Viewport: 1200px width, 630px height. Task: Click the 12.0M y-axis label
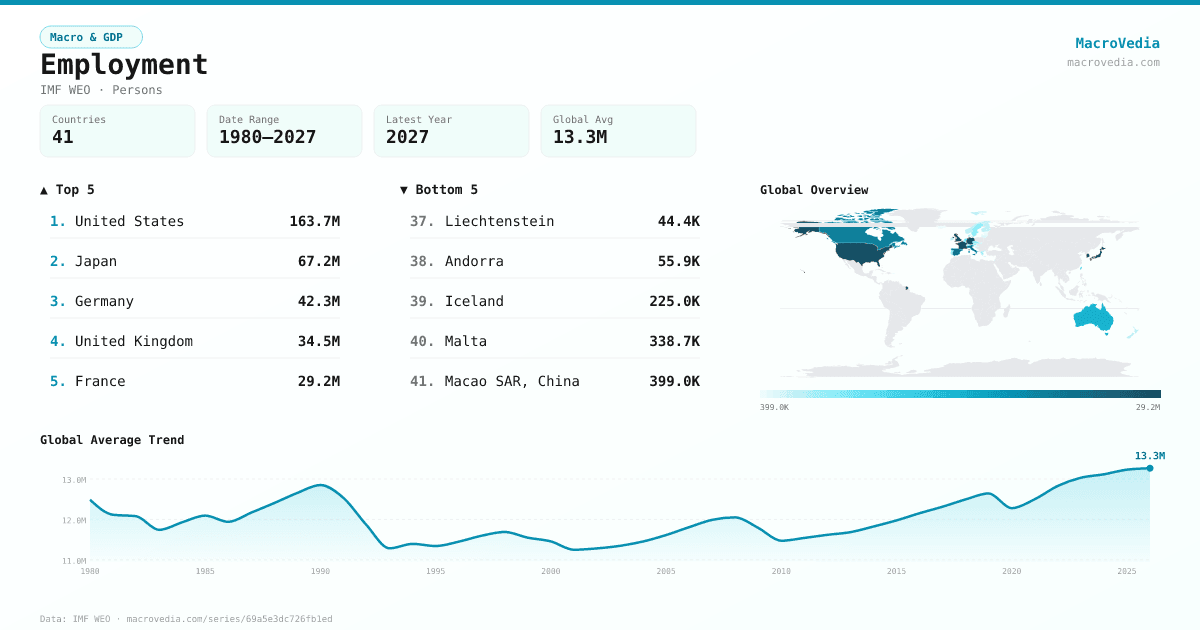coord(75,520)
